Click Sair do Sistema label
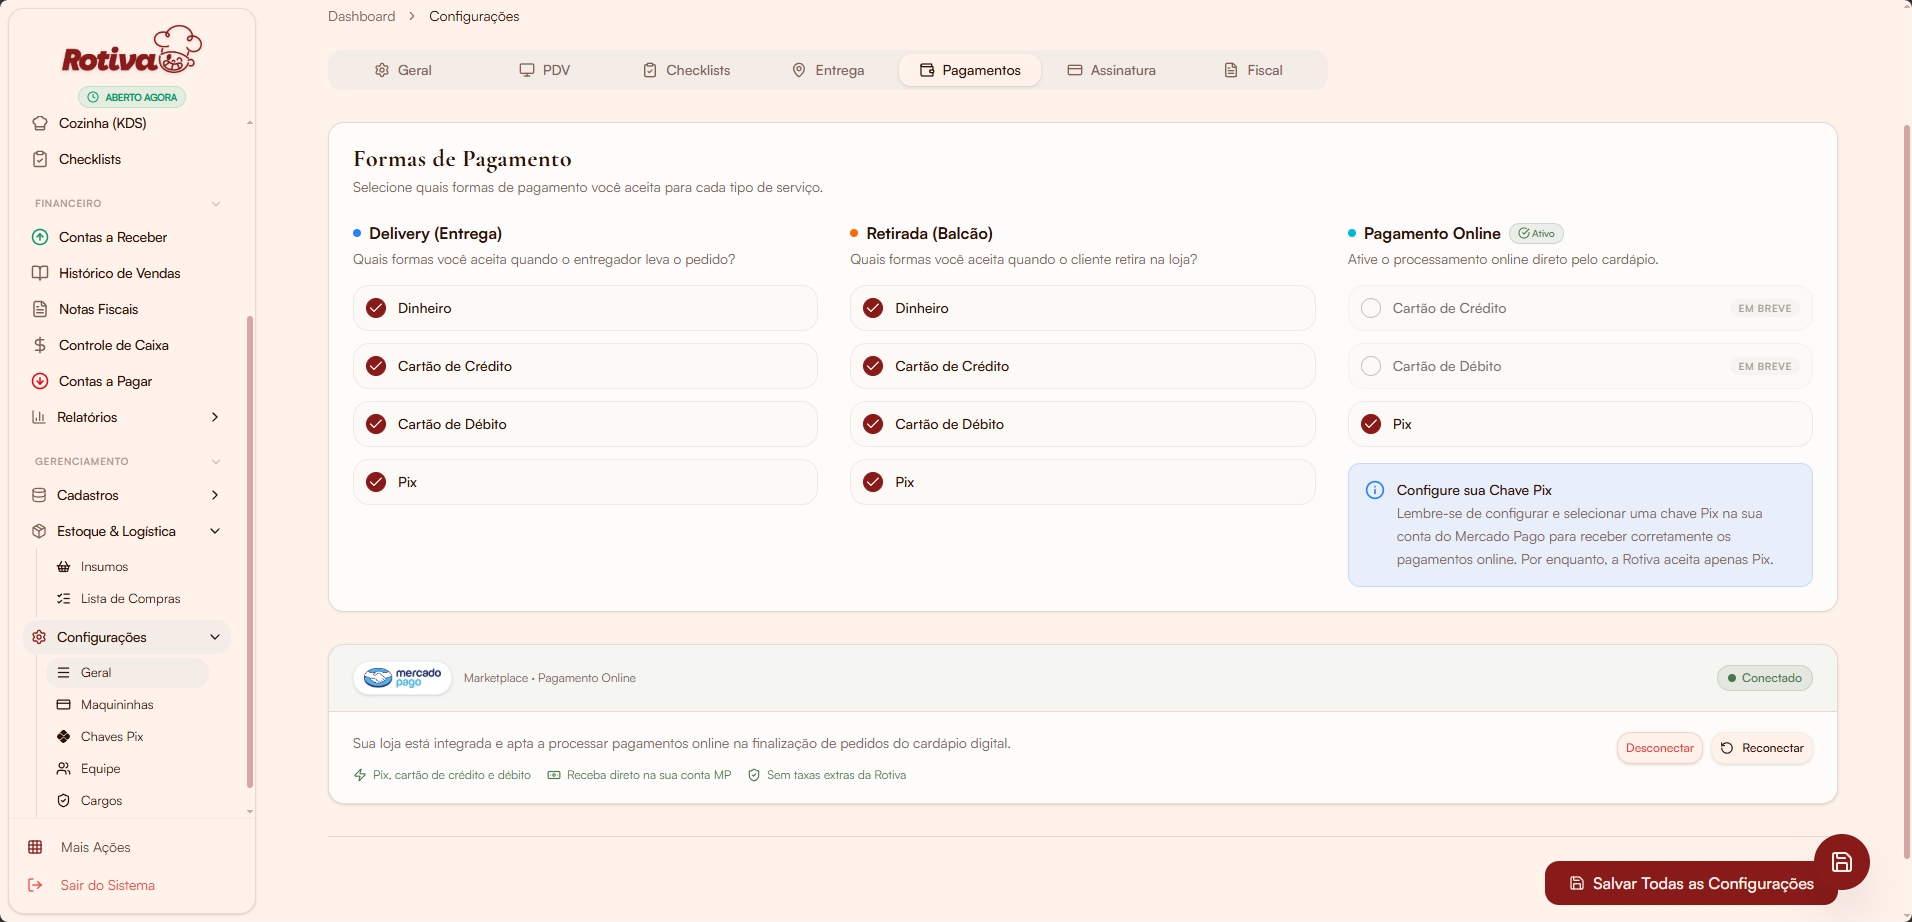This screenshot has width=1912, height=922. click(x=108, y=885)
